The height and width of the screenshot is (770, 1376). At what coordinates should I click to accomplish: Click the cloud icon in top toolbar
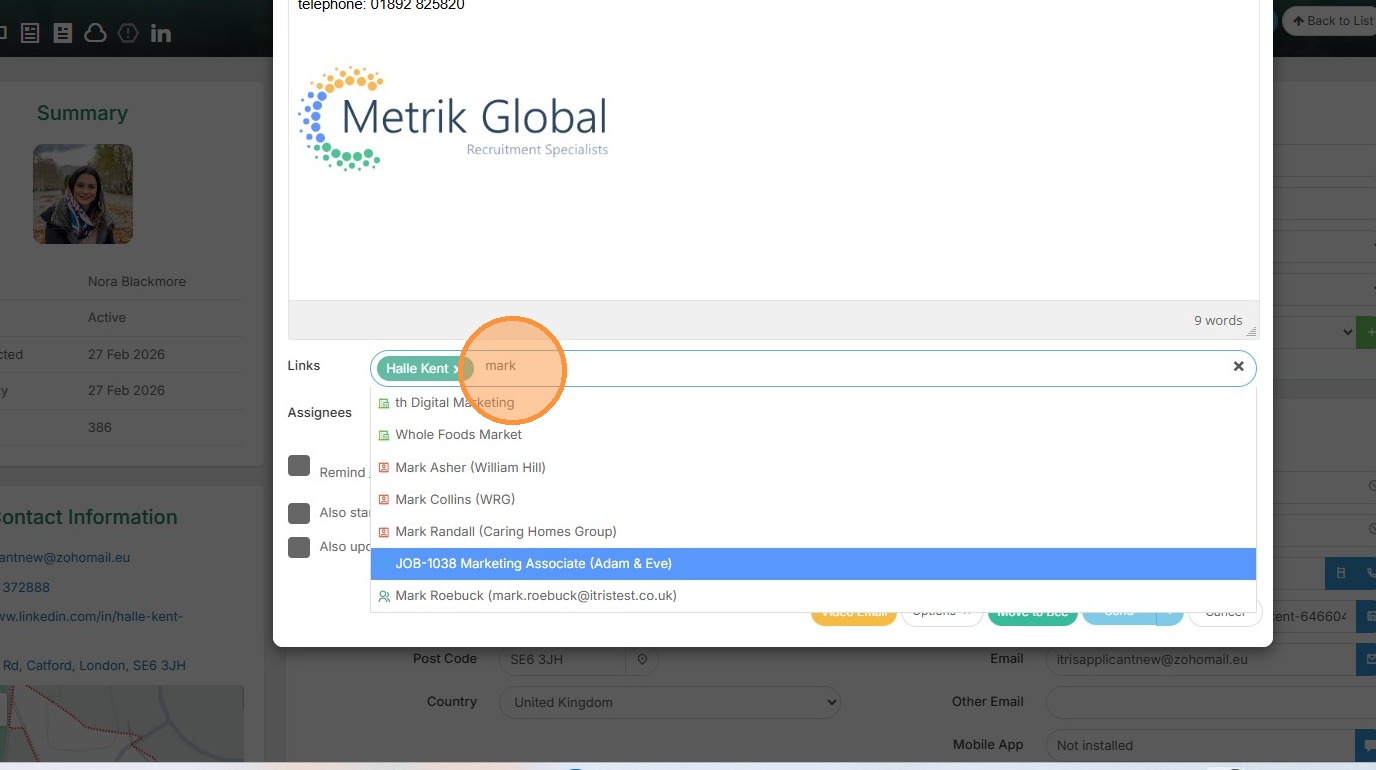click(x=95, y=33)
